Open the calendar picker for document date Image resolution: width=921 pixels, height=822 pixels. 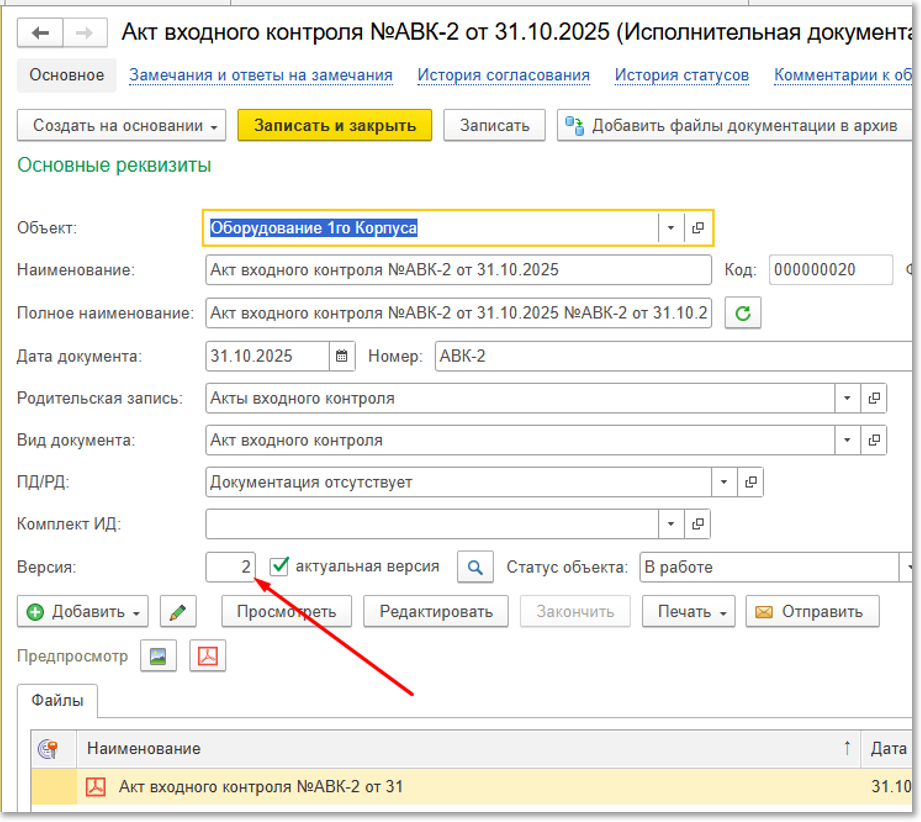(x=342, y=356)
